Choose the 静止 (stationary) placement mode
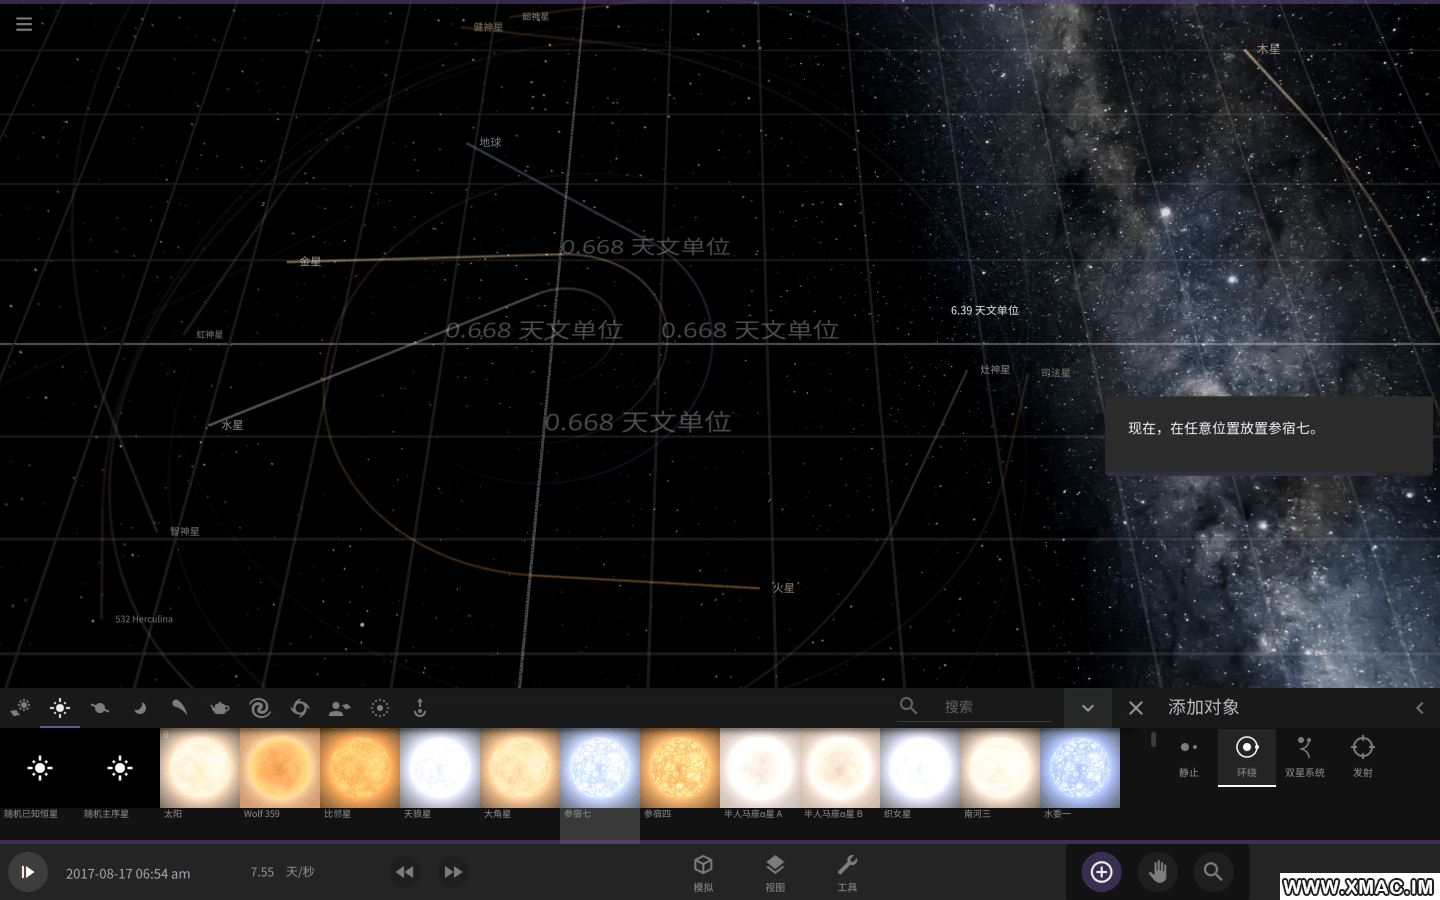 click(x=1188, y=756)
